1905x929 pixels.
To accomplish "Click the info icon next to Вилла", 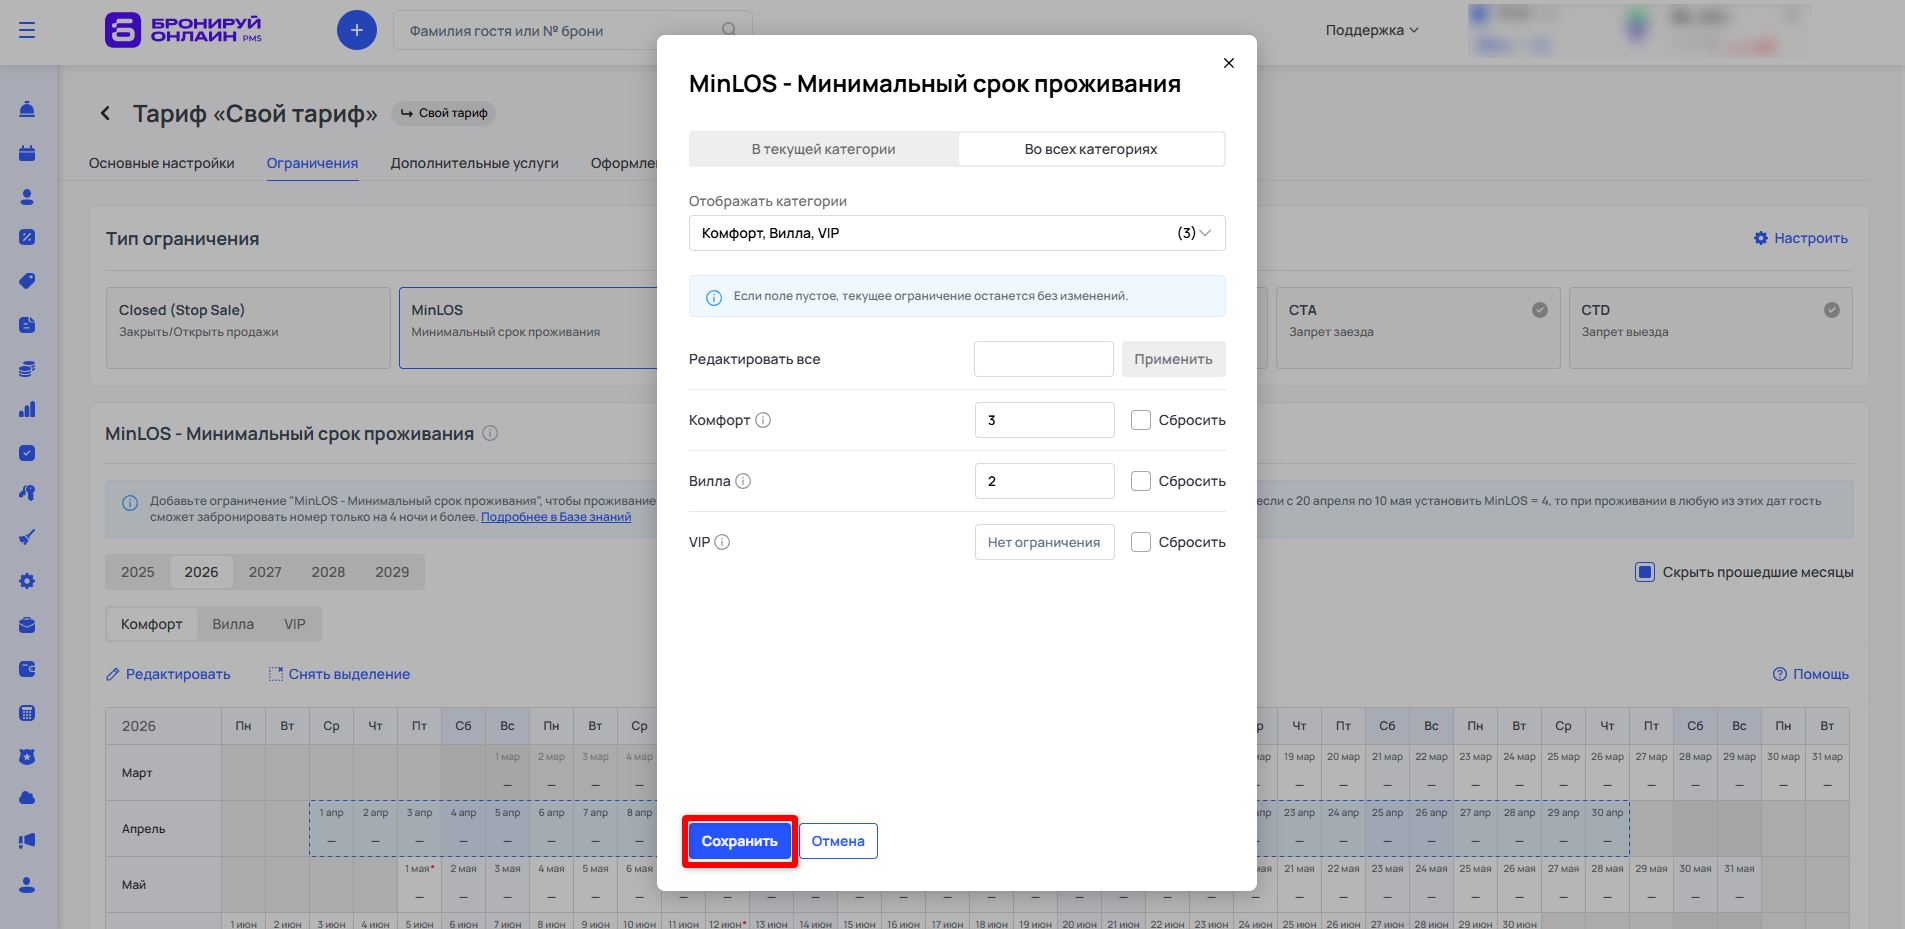I will 743,481.
